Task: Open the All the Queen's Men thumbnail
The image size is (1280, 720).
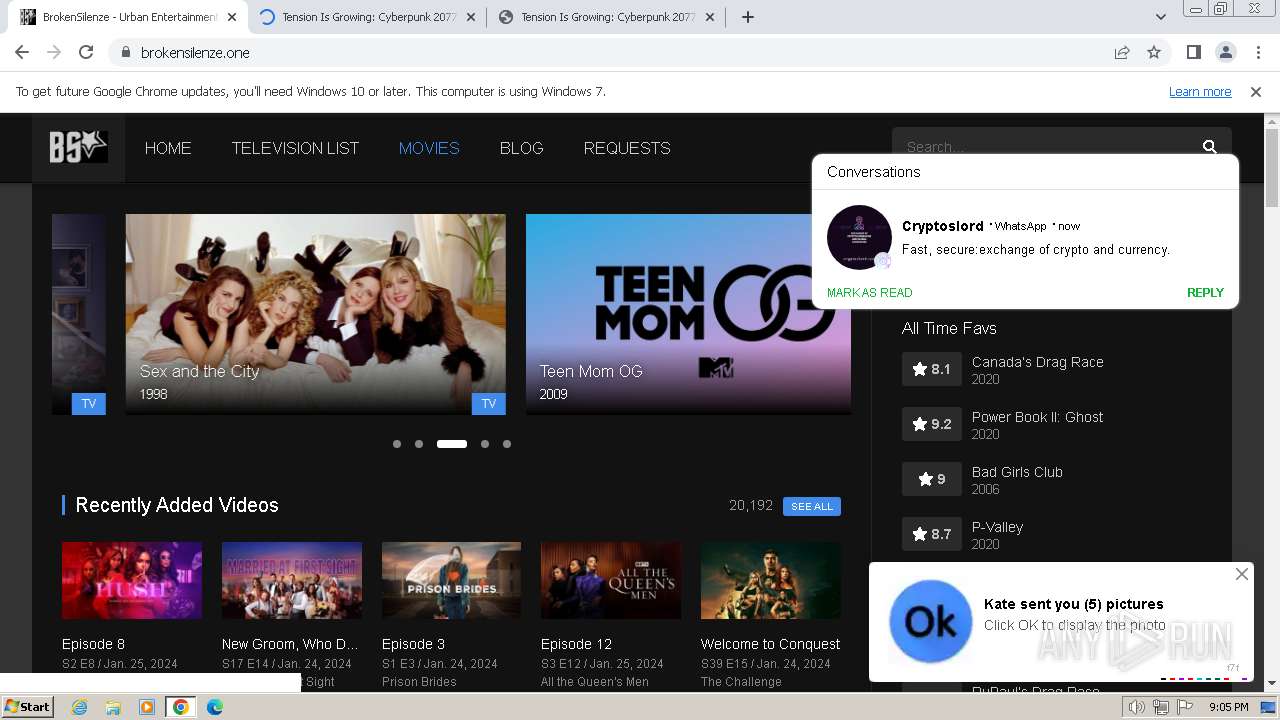Action: (x=611, y=581)
